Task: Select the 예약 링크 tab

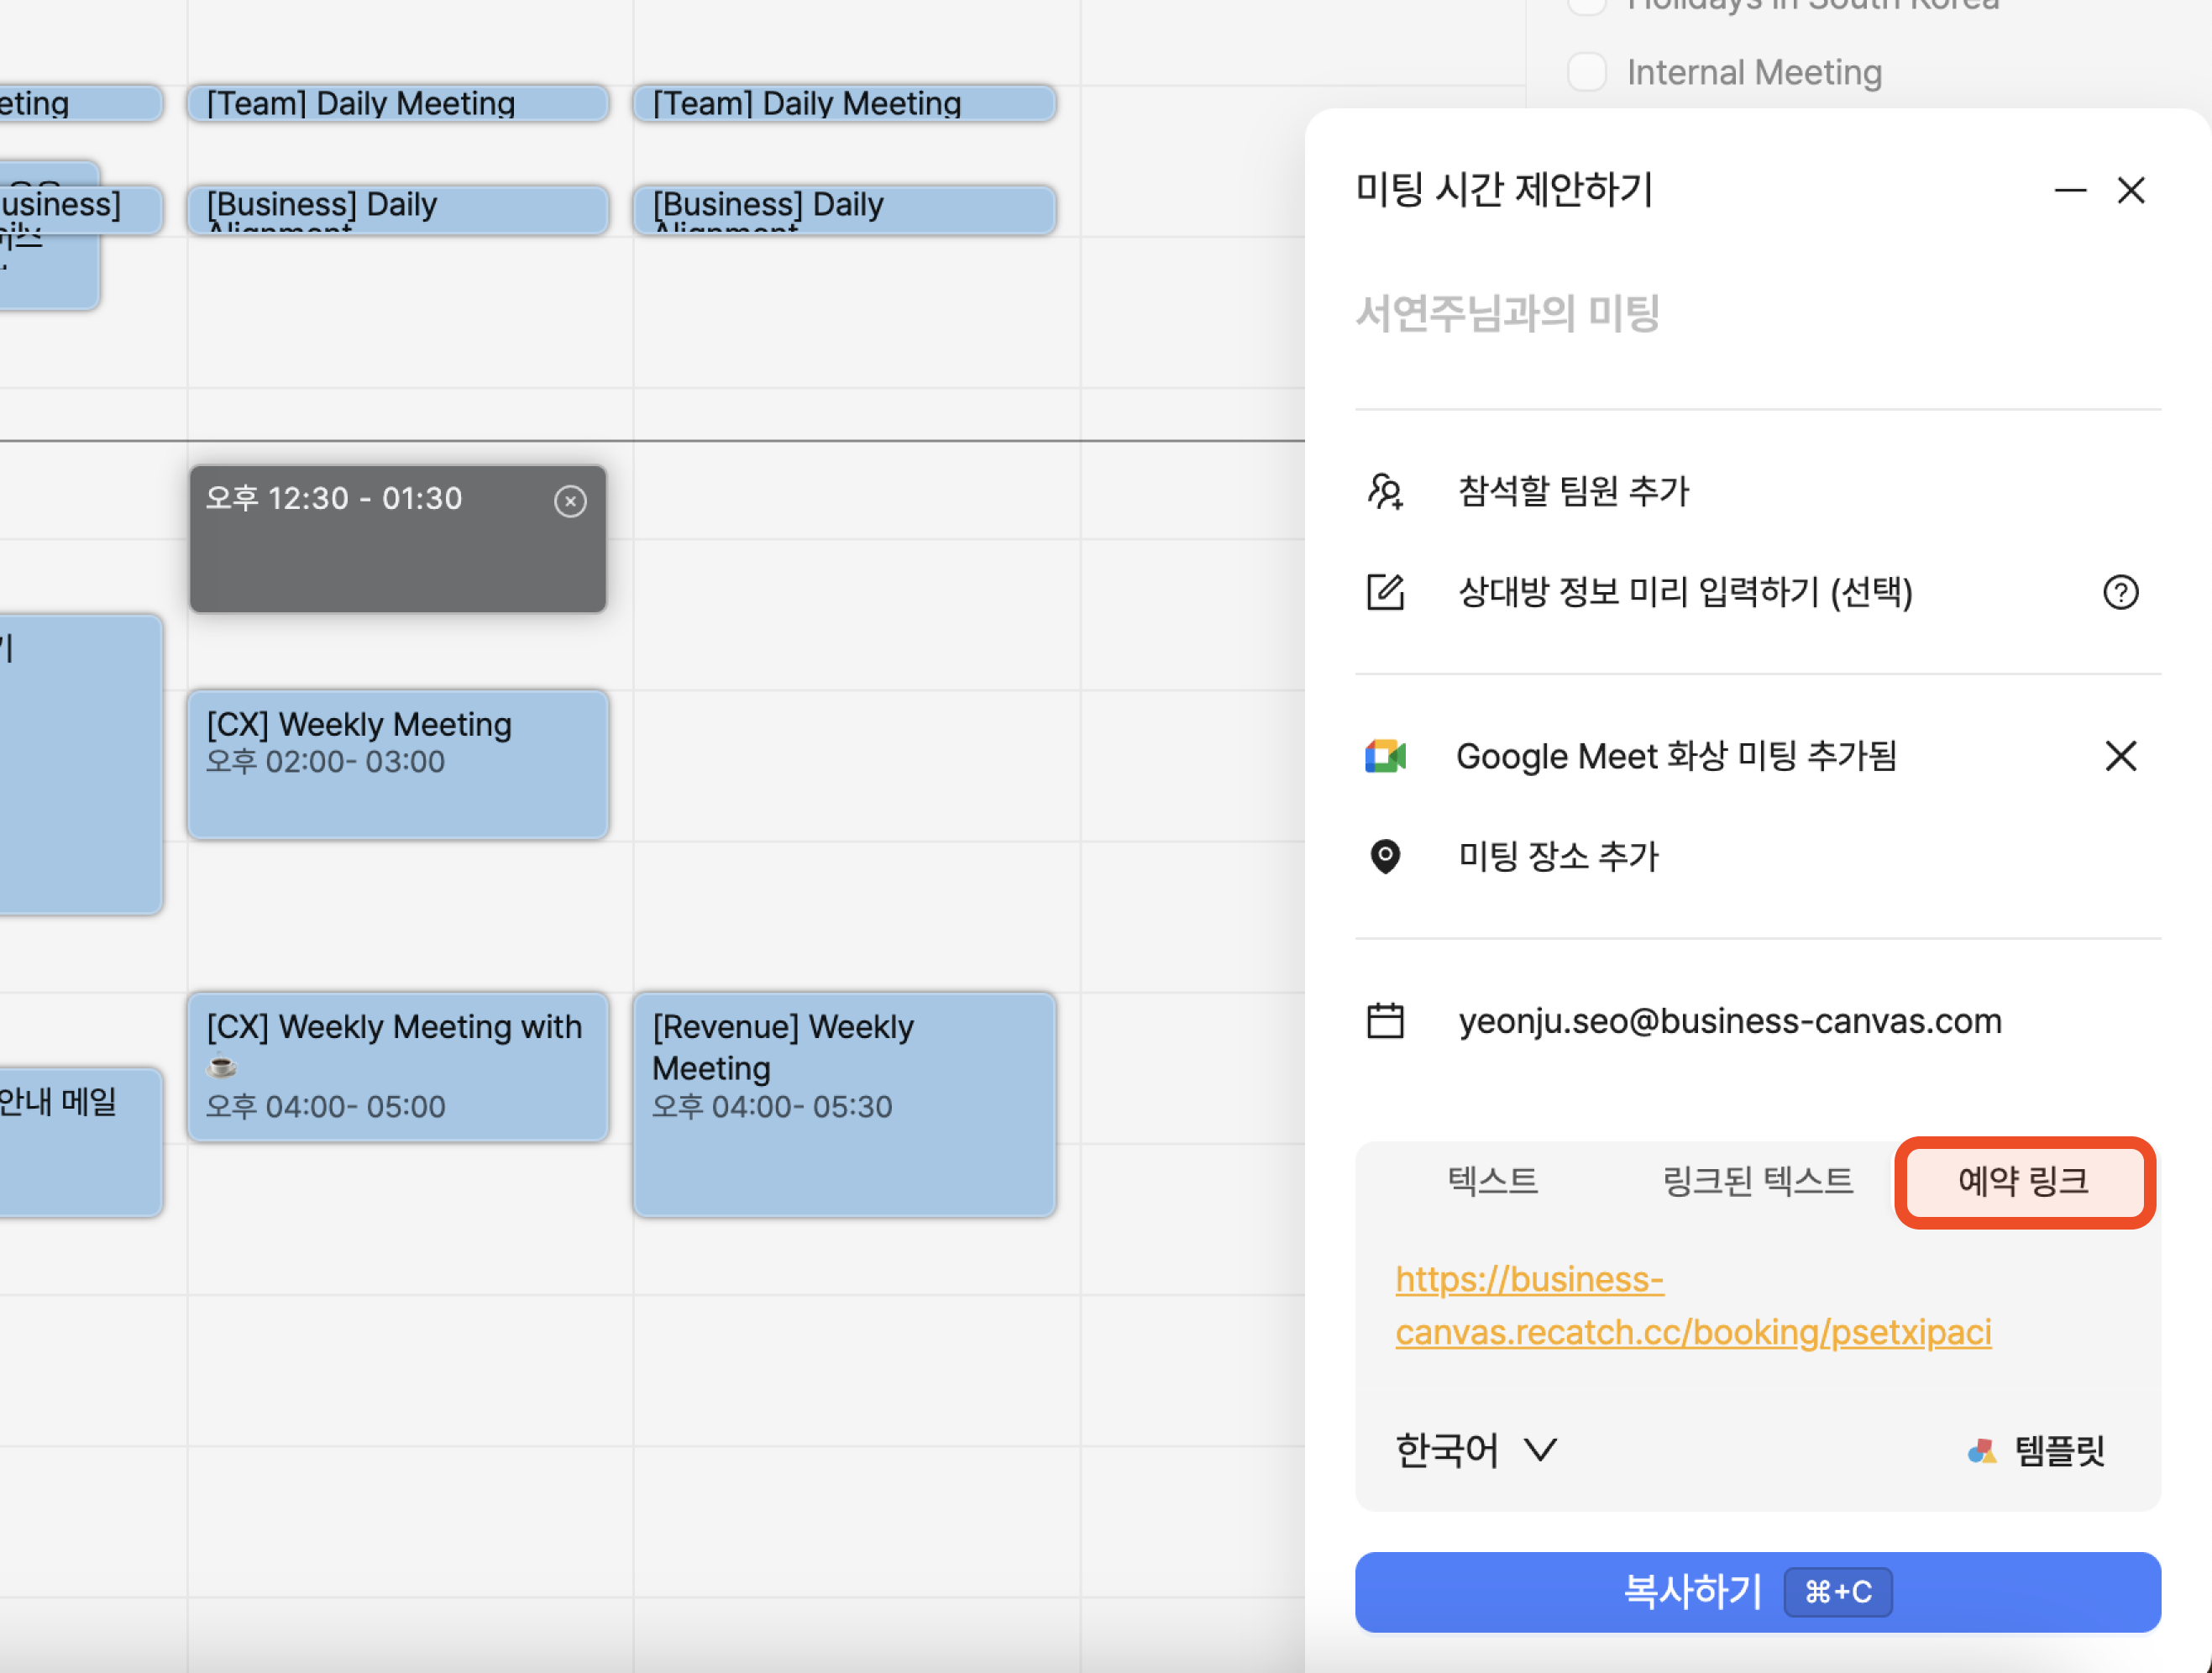Action: point(2023,1181)
